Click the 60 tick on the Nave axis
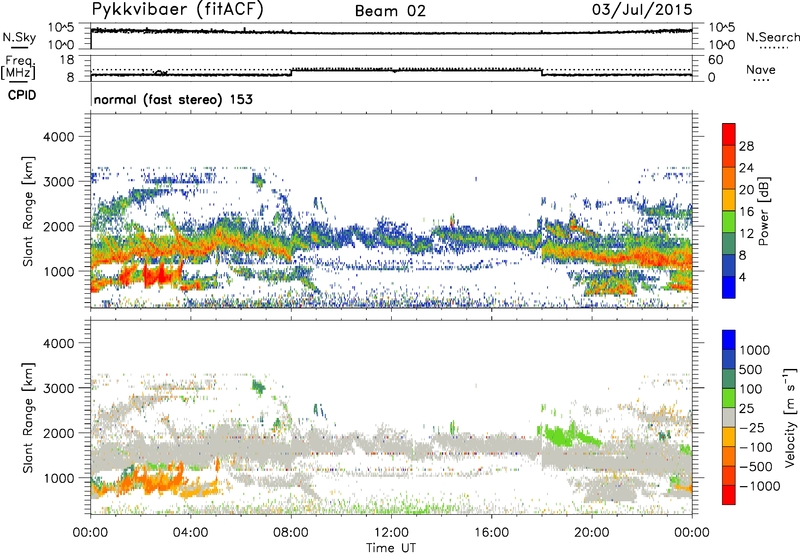 coord(715,60)
